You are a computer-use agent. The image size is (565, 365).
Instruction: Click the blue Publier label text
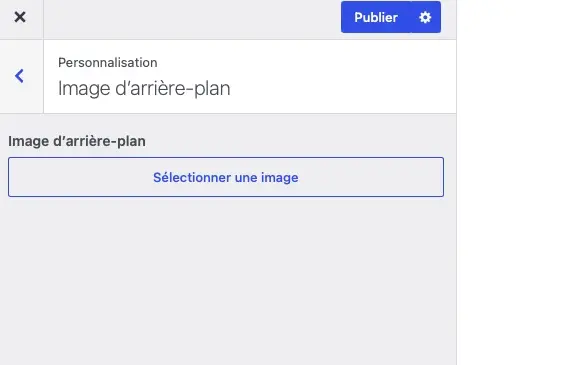[x=376, y=17]
